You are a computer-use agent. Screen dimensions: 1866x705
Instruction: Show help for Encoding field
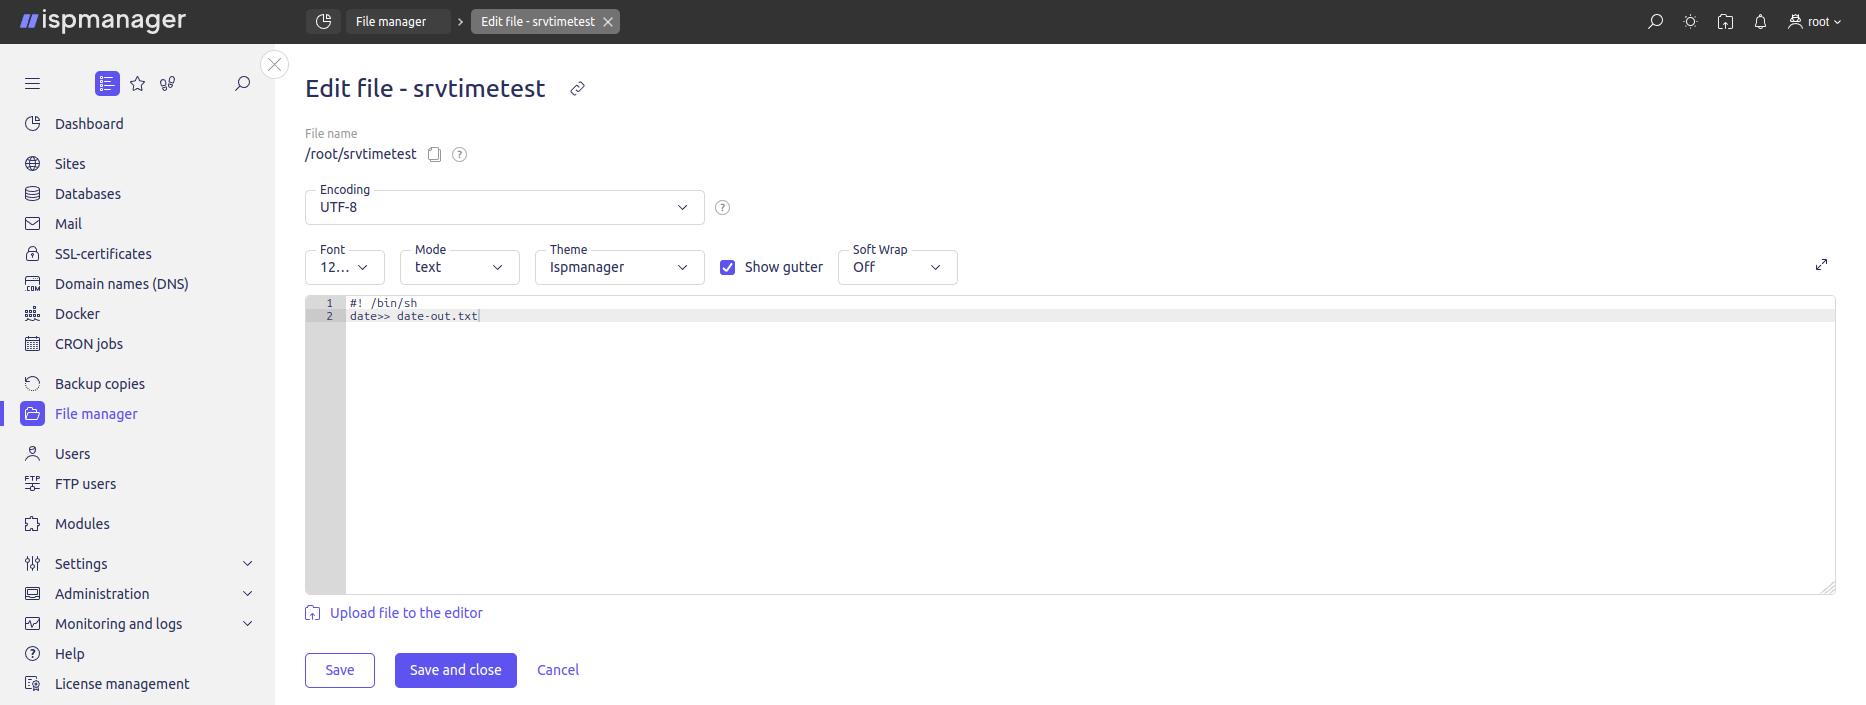coord(722,208)
